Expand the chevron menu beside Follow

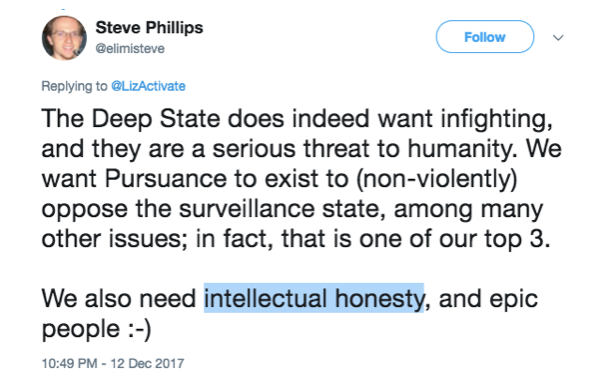[558, 37]
